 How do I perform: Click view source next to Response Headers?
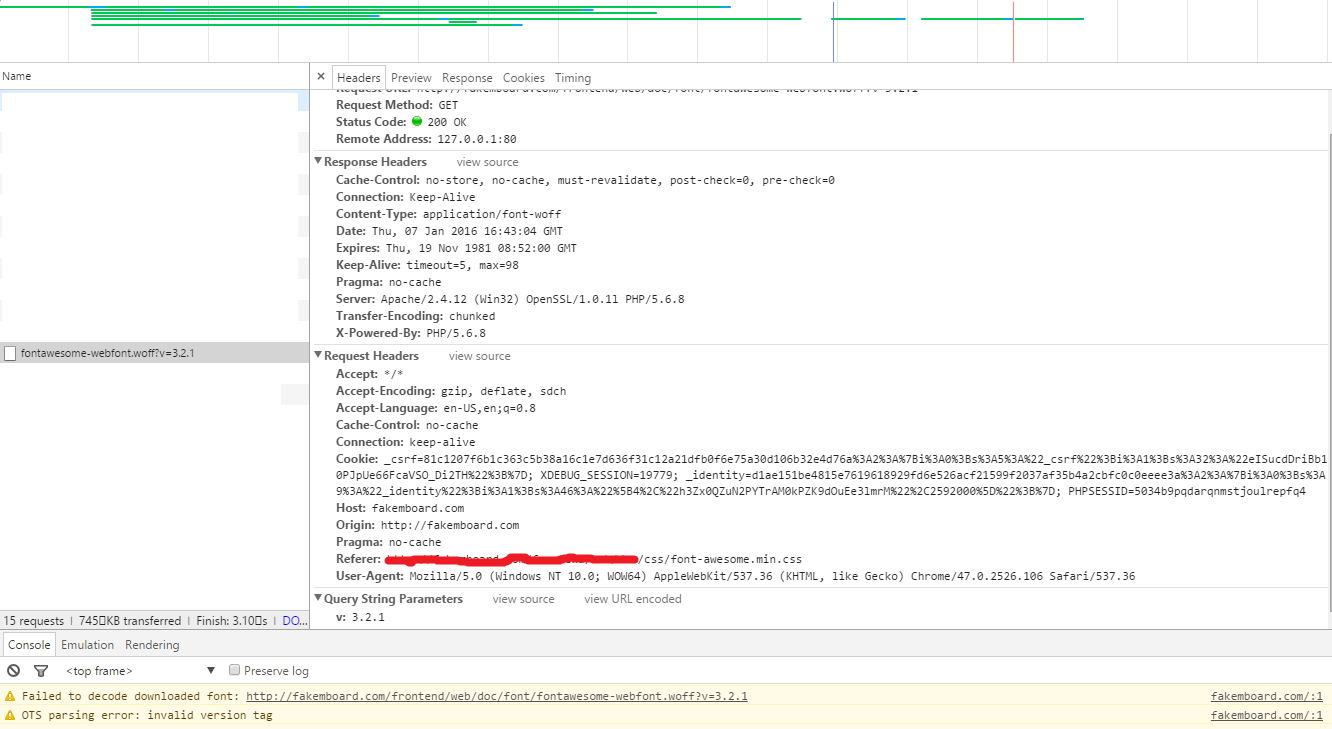[488, 162]
